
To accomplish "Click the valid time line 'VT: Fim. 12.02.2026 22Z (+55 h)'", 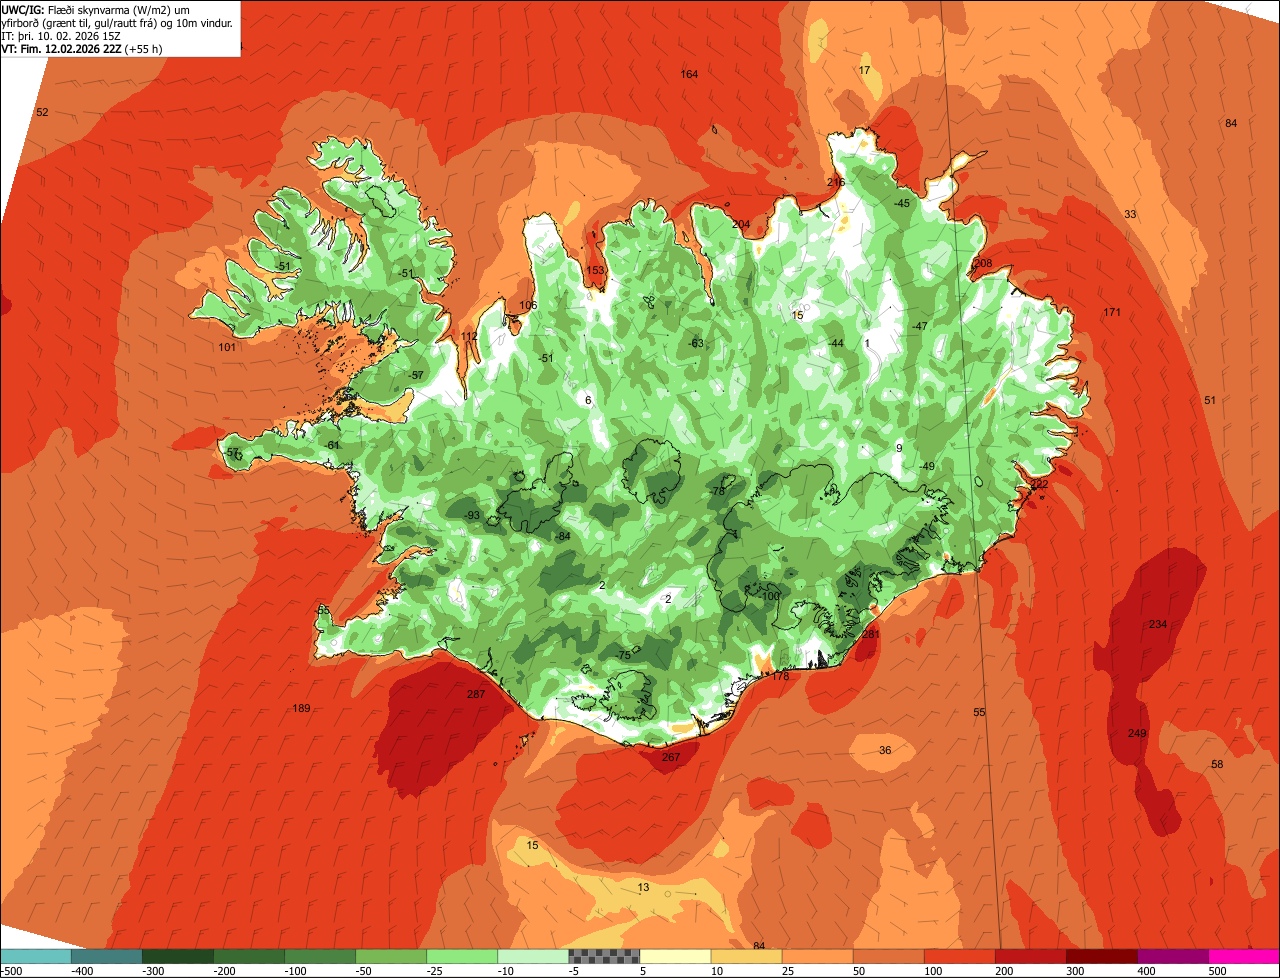I will pos(81,48).
